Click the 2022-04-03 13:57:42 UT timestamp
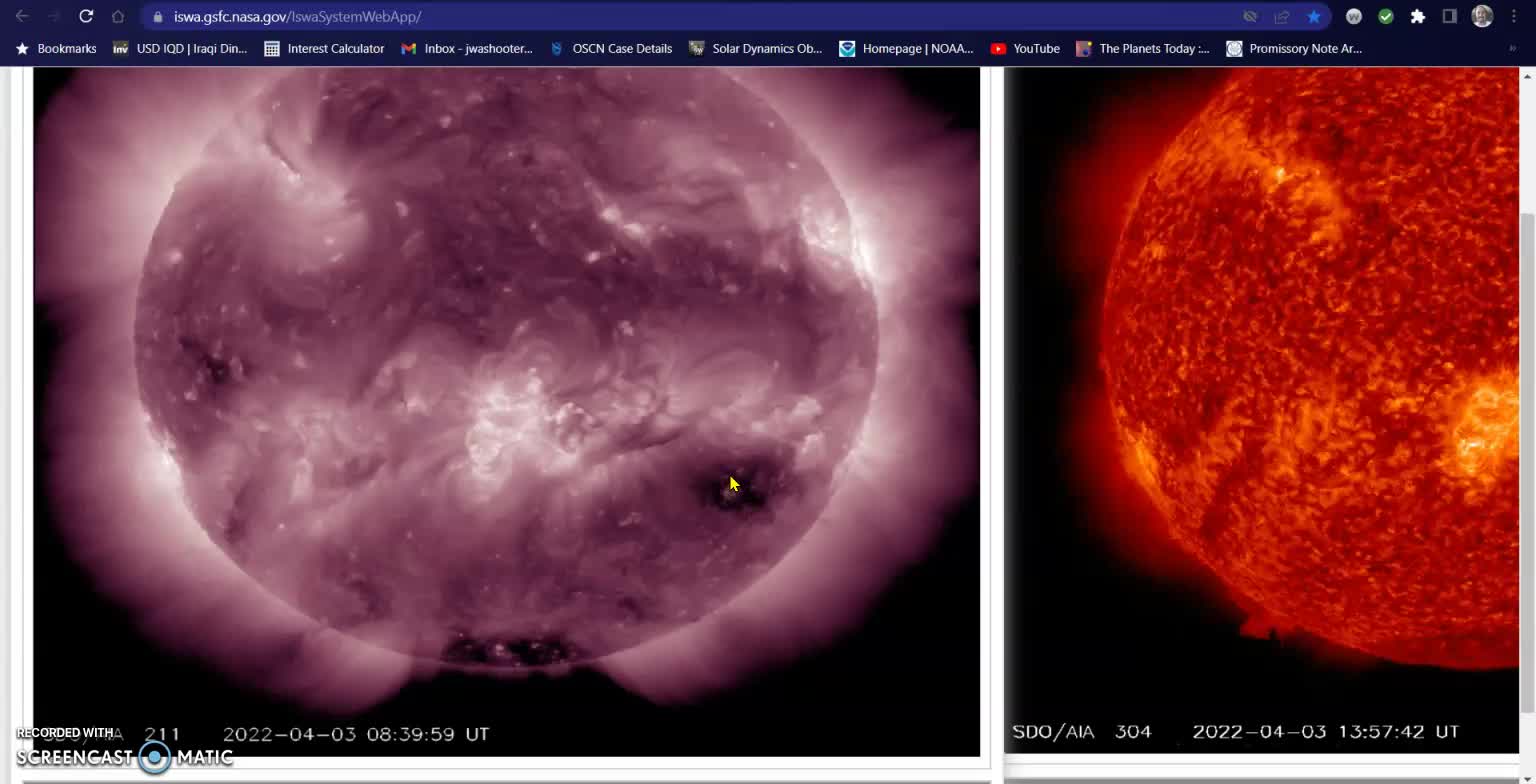Image resolution: width=1536 pixels, height=784 pixels. pyautogui.click(x=1326, y=732)
